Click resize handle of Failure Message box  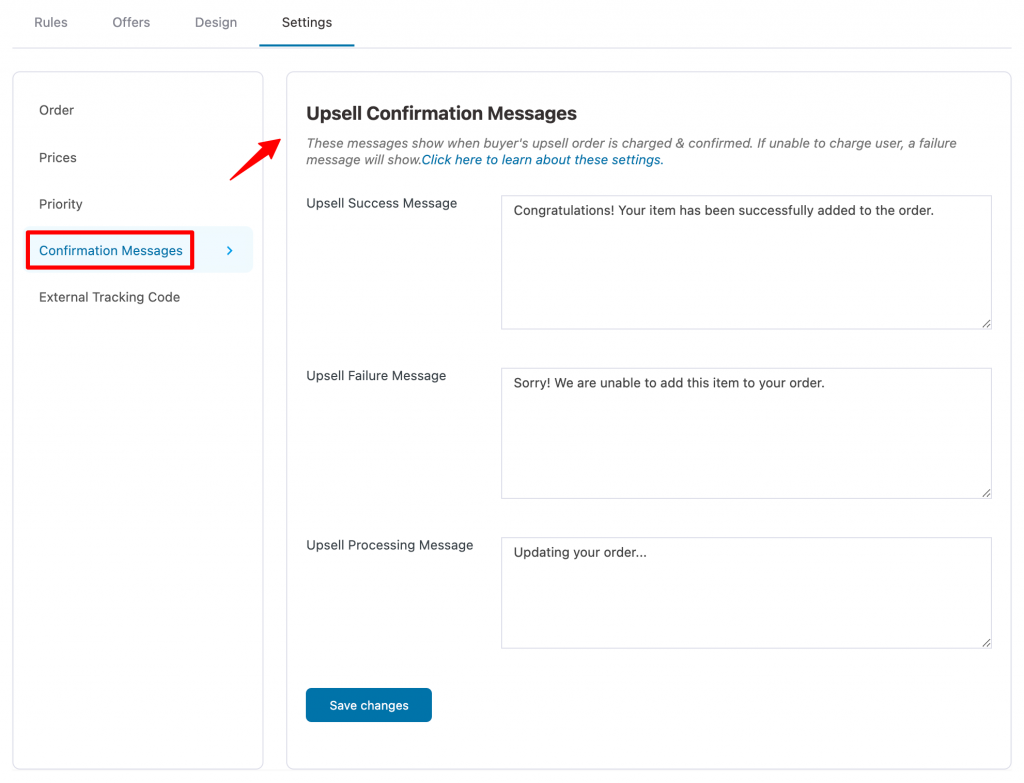pos(986,493)
